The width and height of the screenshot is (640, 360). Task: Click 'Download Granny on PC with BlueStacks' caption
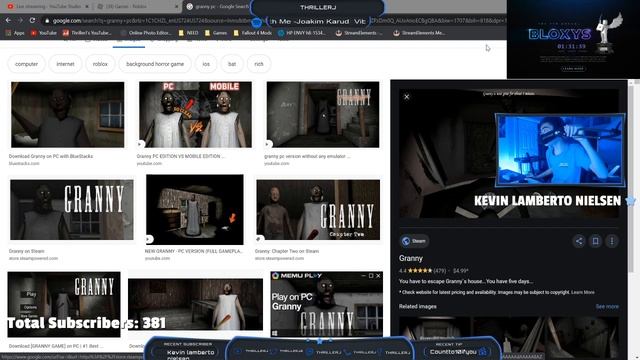coord(51,156)
